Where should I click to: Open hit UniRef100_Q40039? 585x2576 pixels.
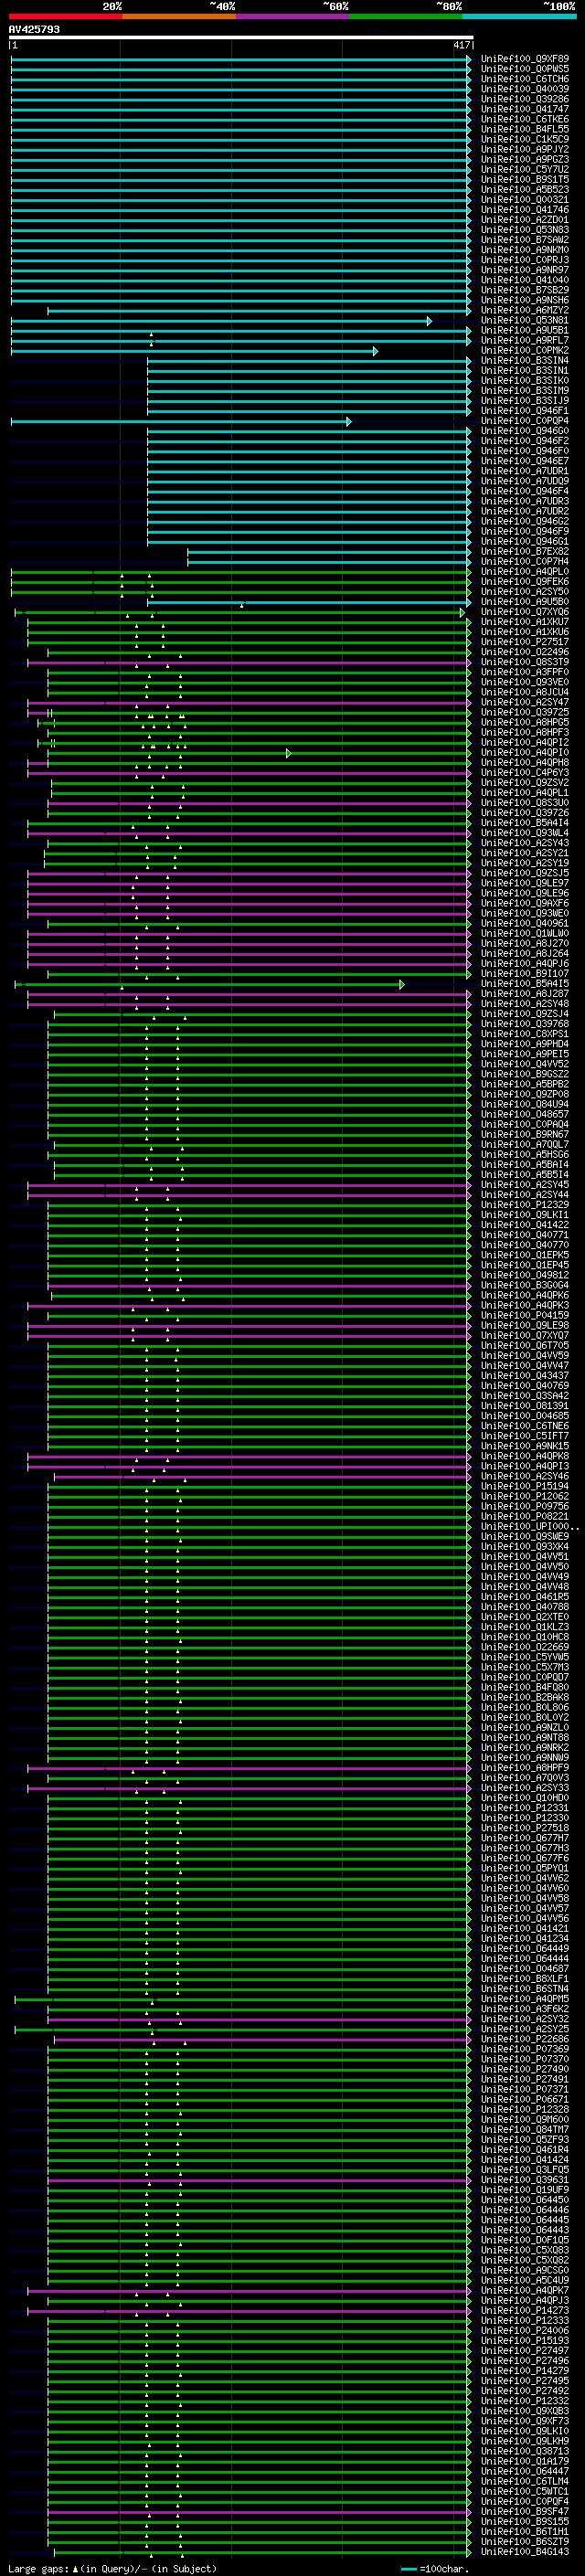pyautogui.click(x=525, y=89)
